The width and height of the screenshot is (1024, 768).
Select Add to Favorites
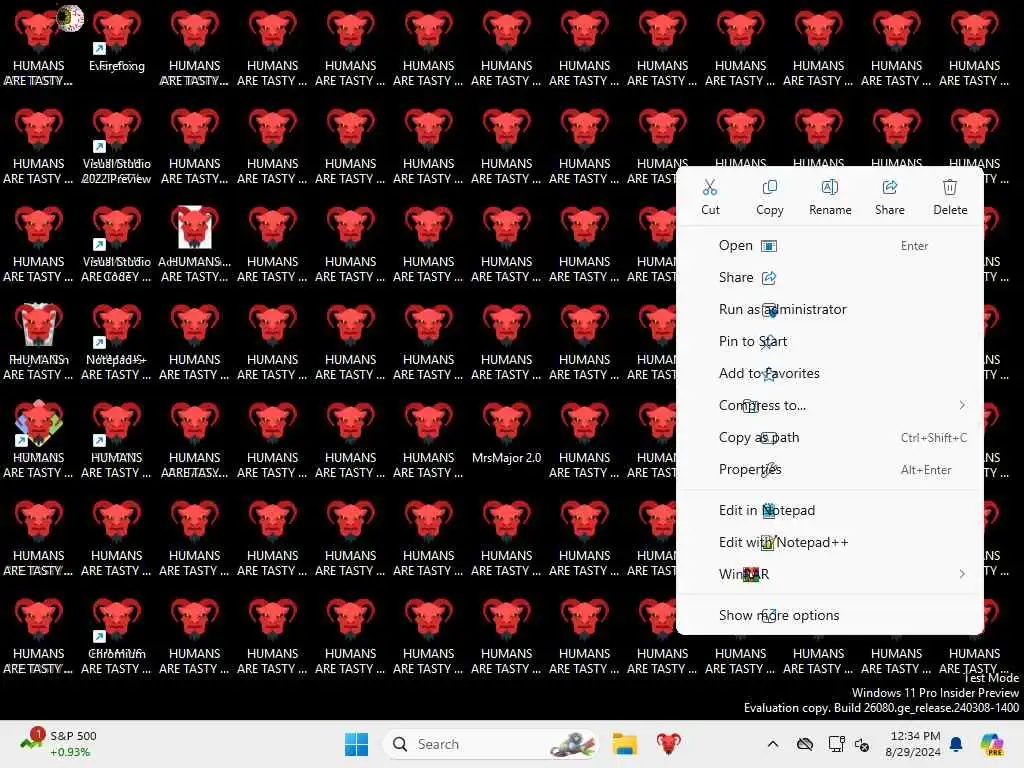pos(829,374)
